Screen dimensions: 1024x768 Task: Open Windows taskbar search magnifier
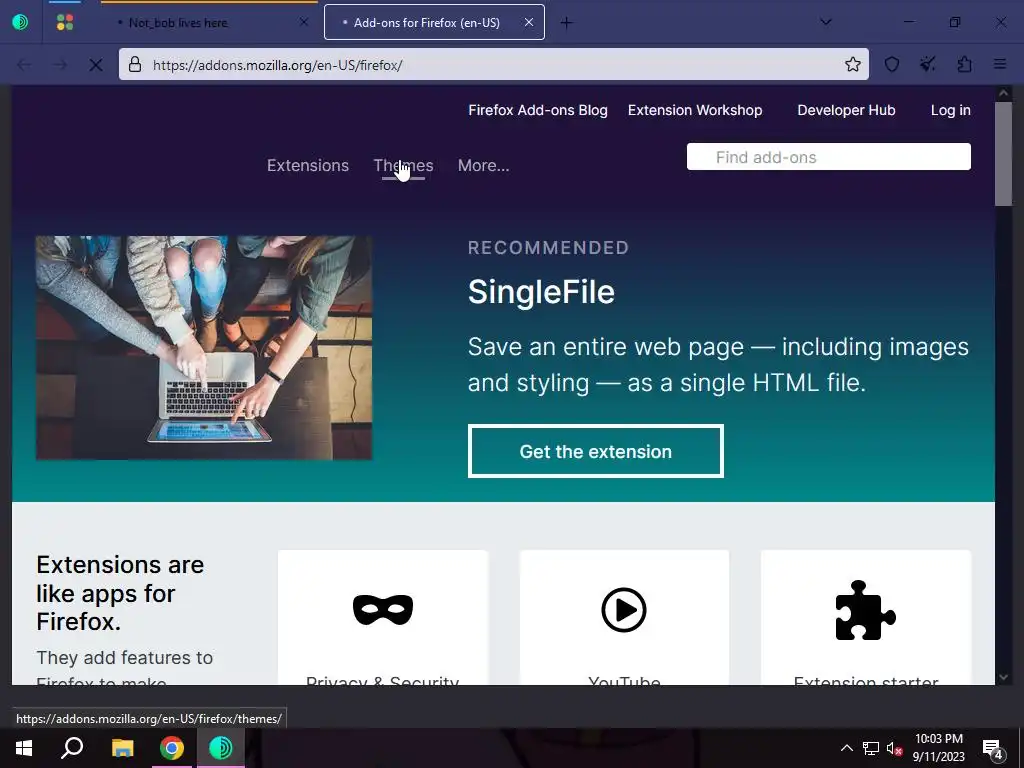tap(72, 748)
